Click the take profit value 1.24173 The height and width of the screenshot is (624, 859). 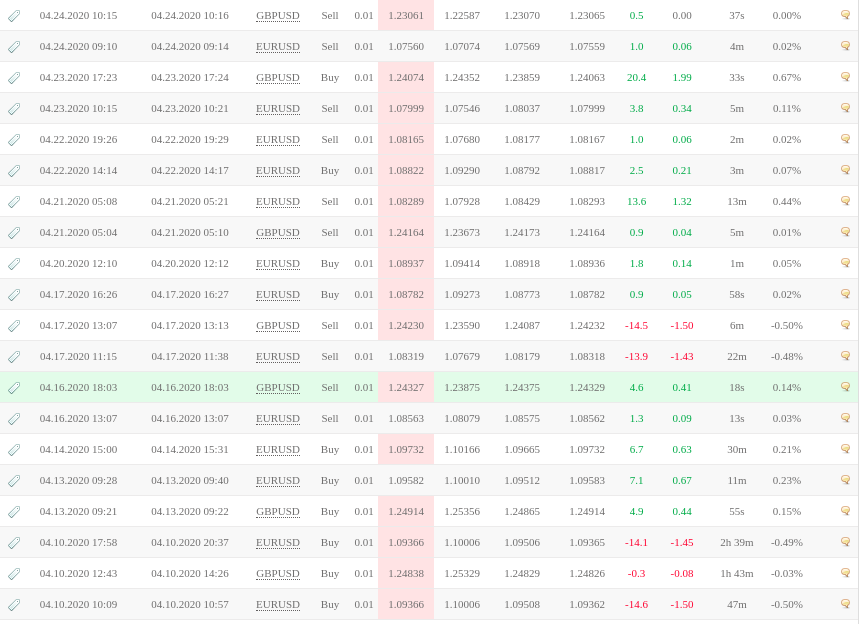522,232
